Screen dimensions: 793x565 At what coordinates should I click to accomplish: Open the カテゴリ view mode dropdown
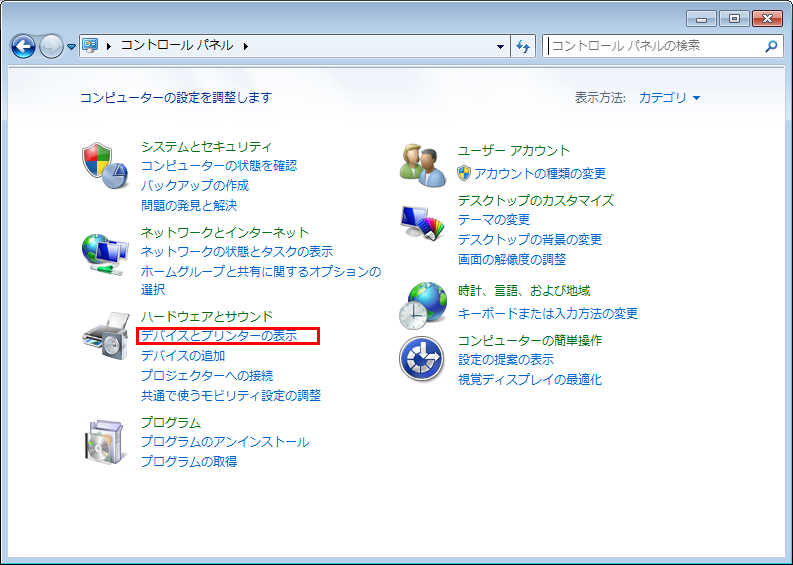tap(669, 98)
